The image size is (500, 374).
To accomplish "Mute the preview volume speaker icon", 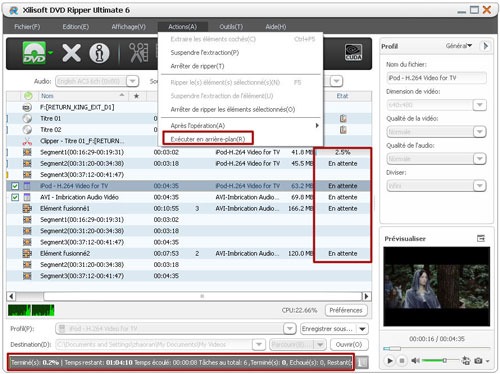I will [415, 360].
